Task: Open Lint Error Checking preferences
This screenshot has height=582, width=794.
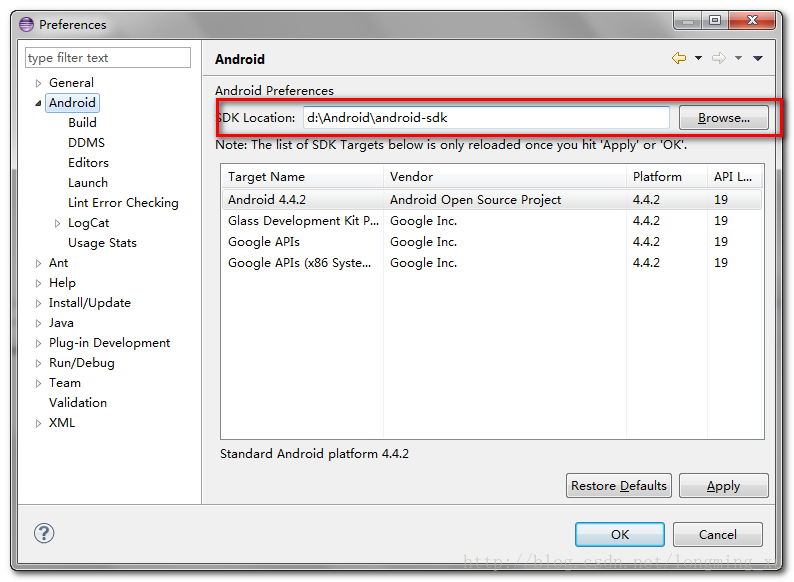Action: (x=123, y=203)
